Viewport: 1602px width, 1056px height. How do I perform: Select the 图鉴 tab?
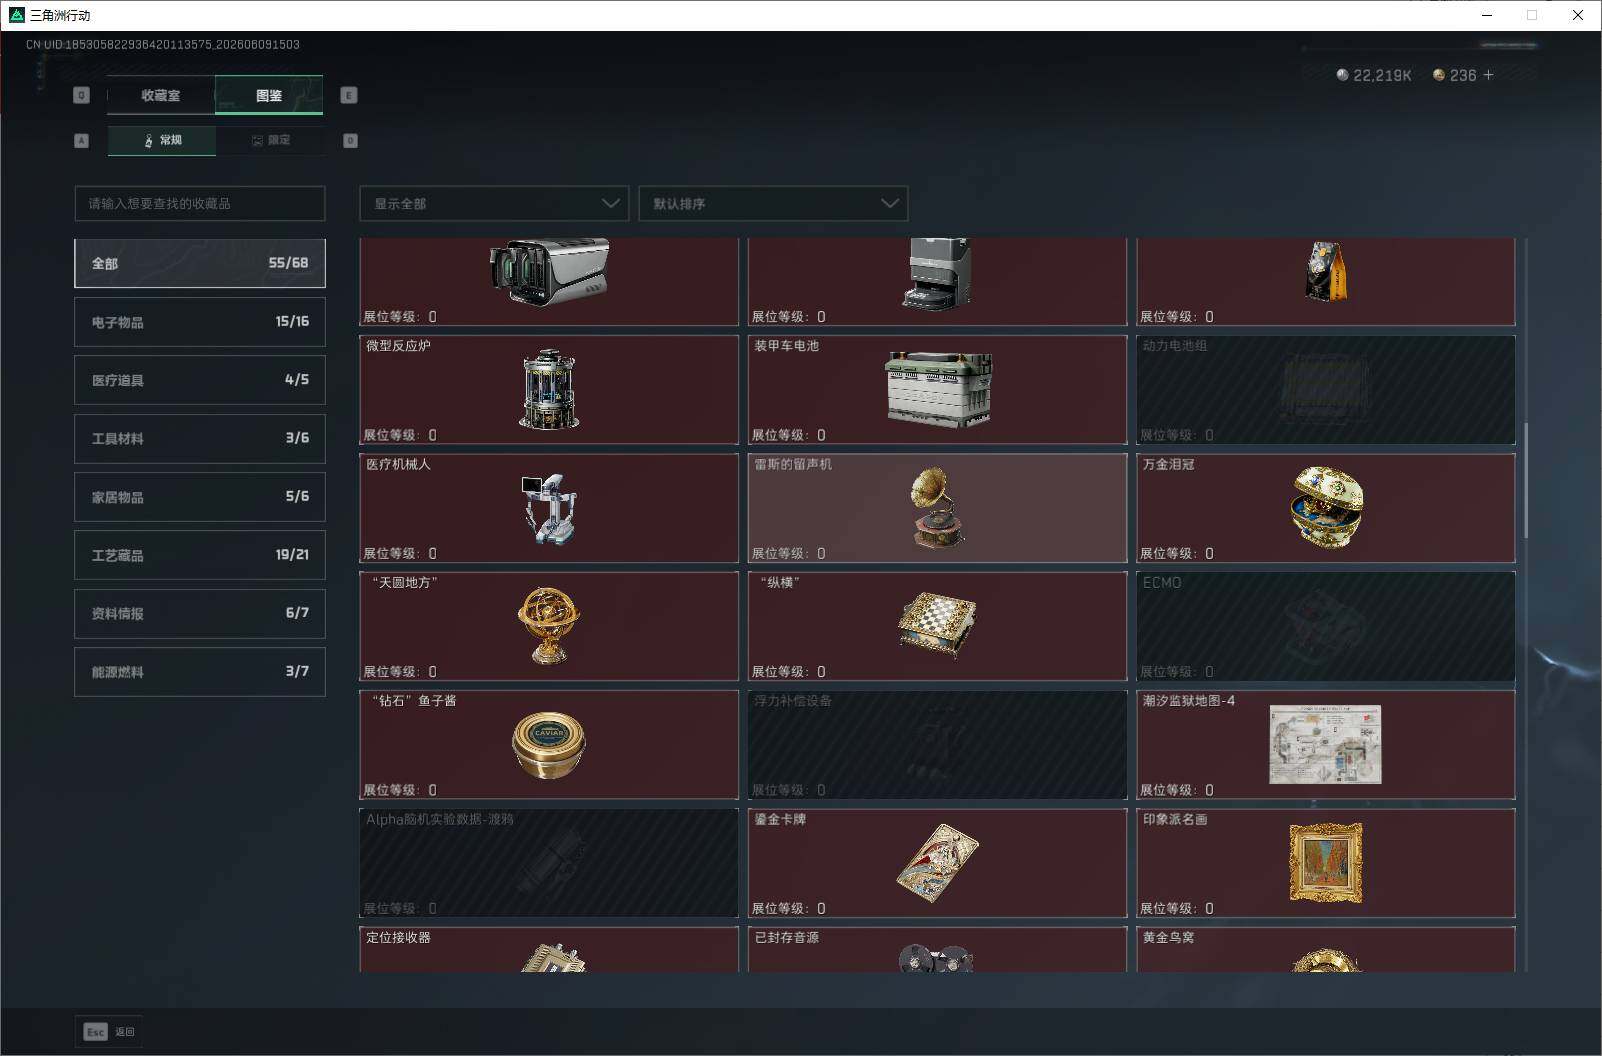tap(269, 95)
